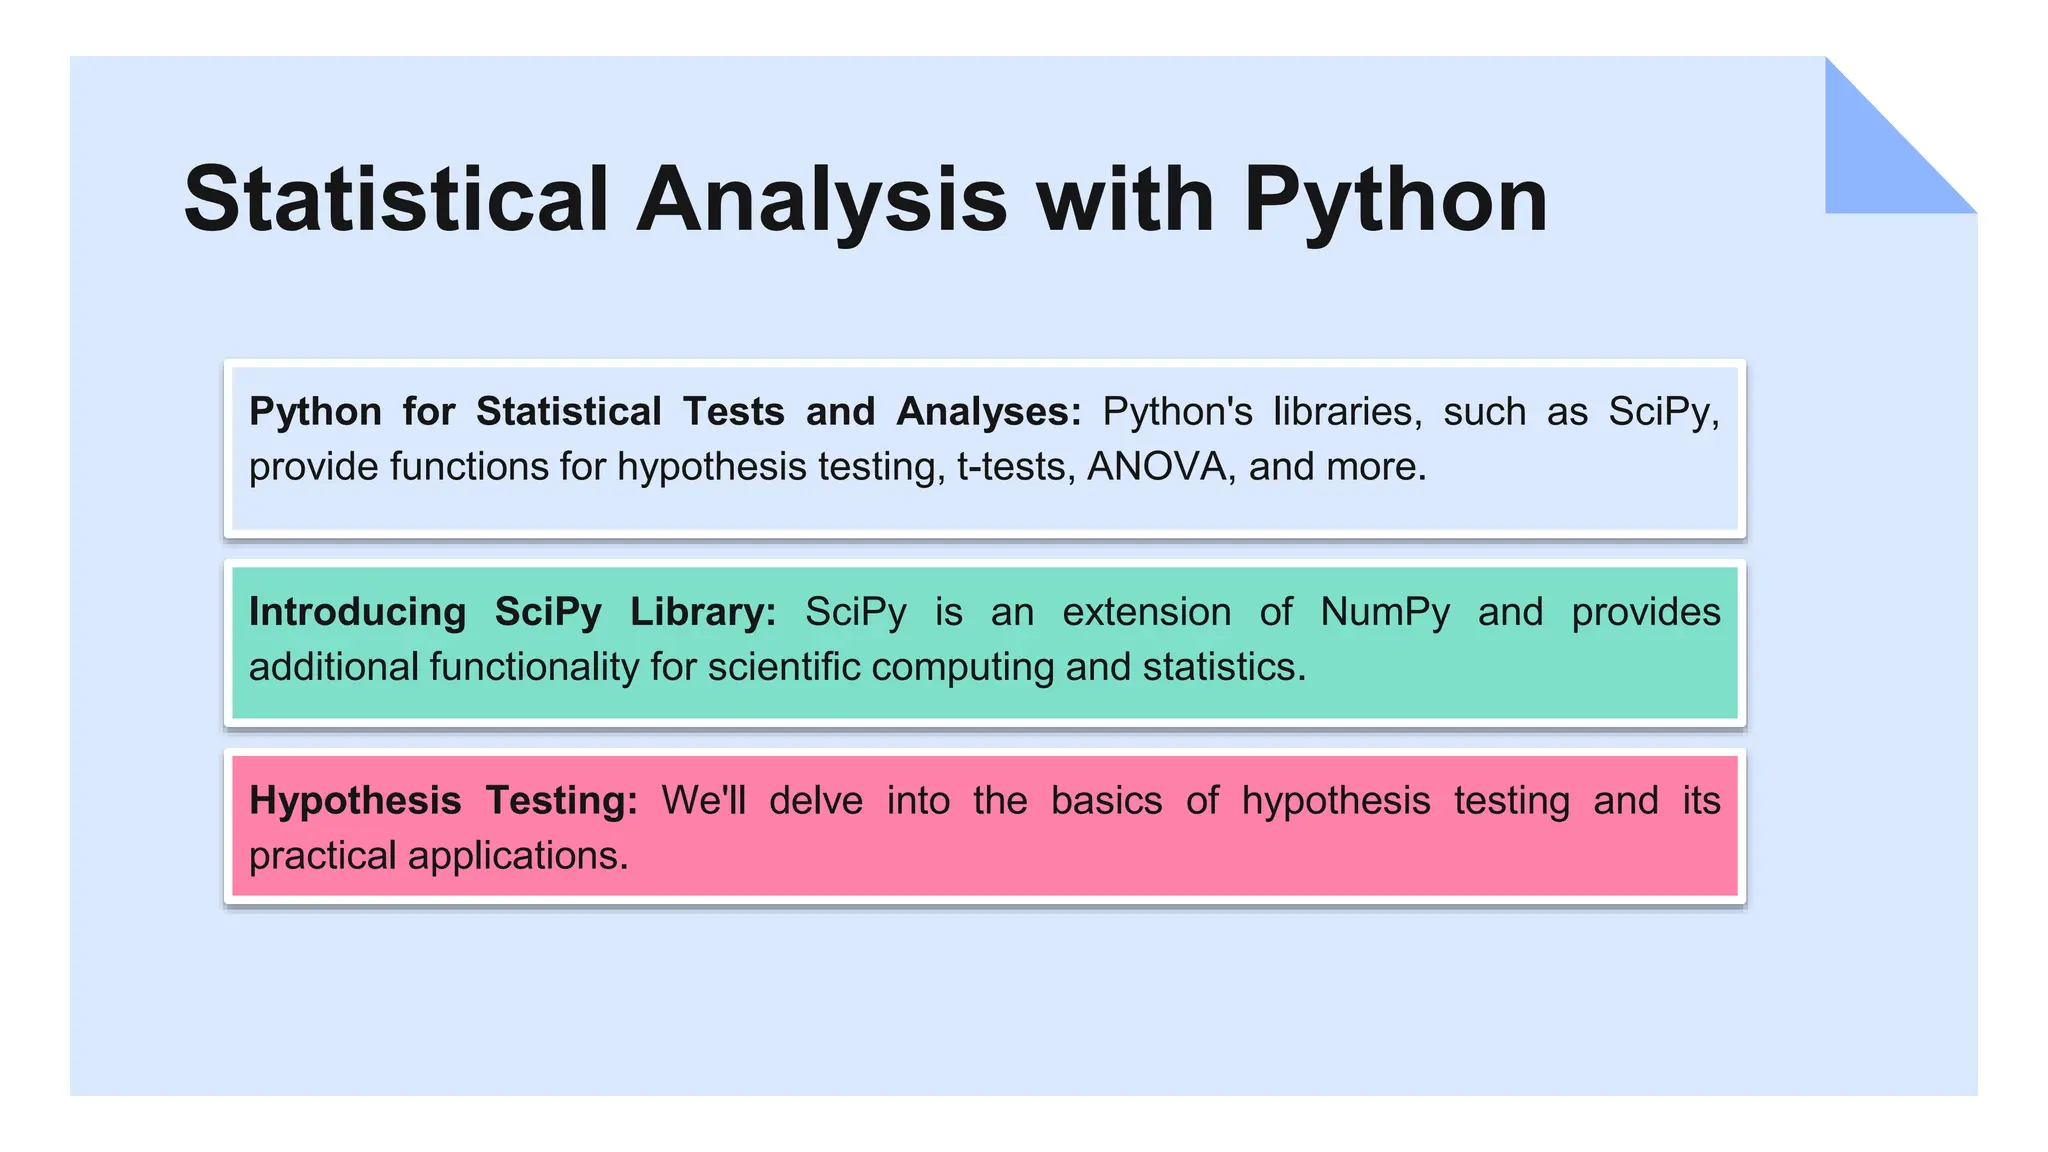Click the word 'delve' in the pink box

815,801
